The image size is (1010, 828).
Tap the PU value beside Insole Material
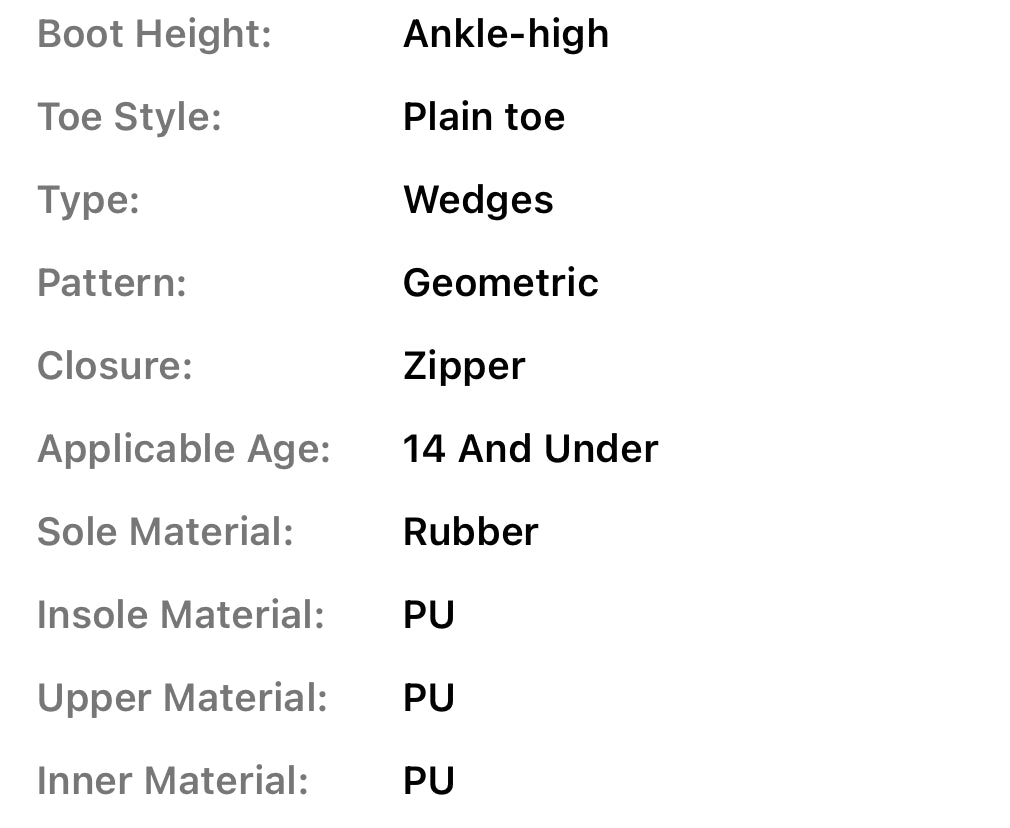[429, 615]
